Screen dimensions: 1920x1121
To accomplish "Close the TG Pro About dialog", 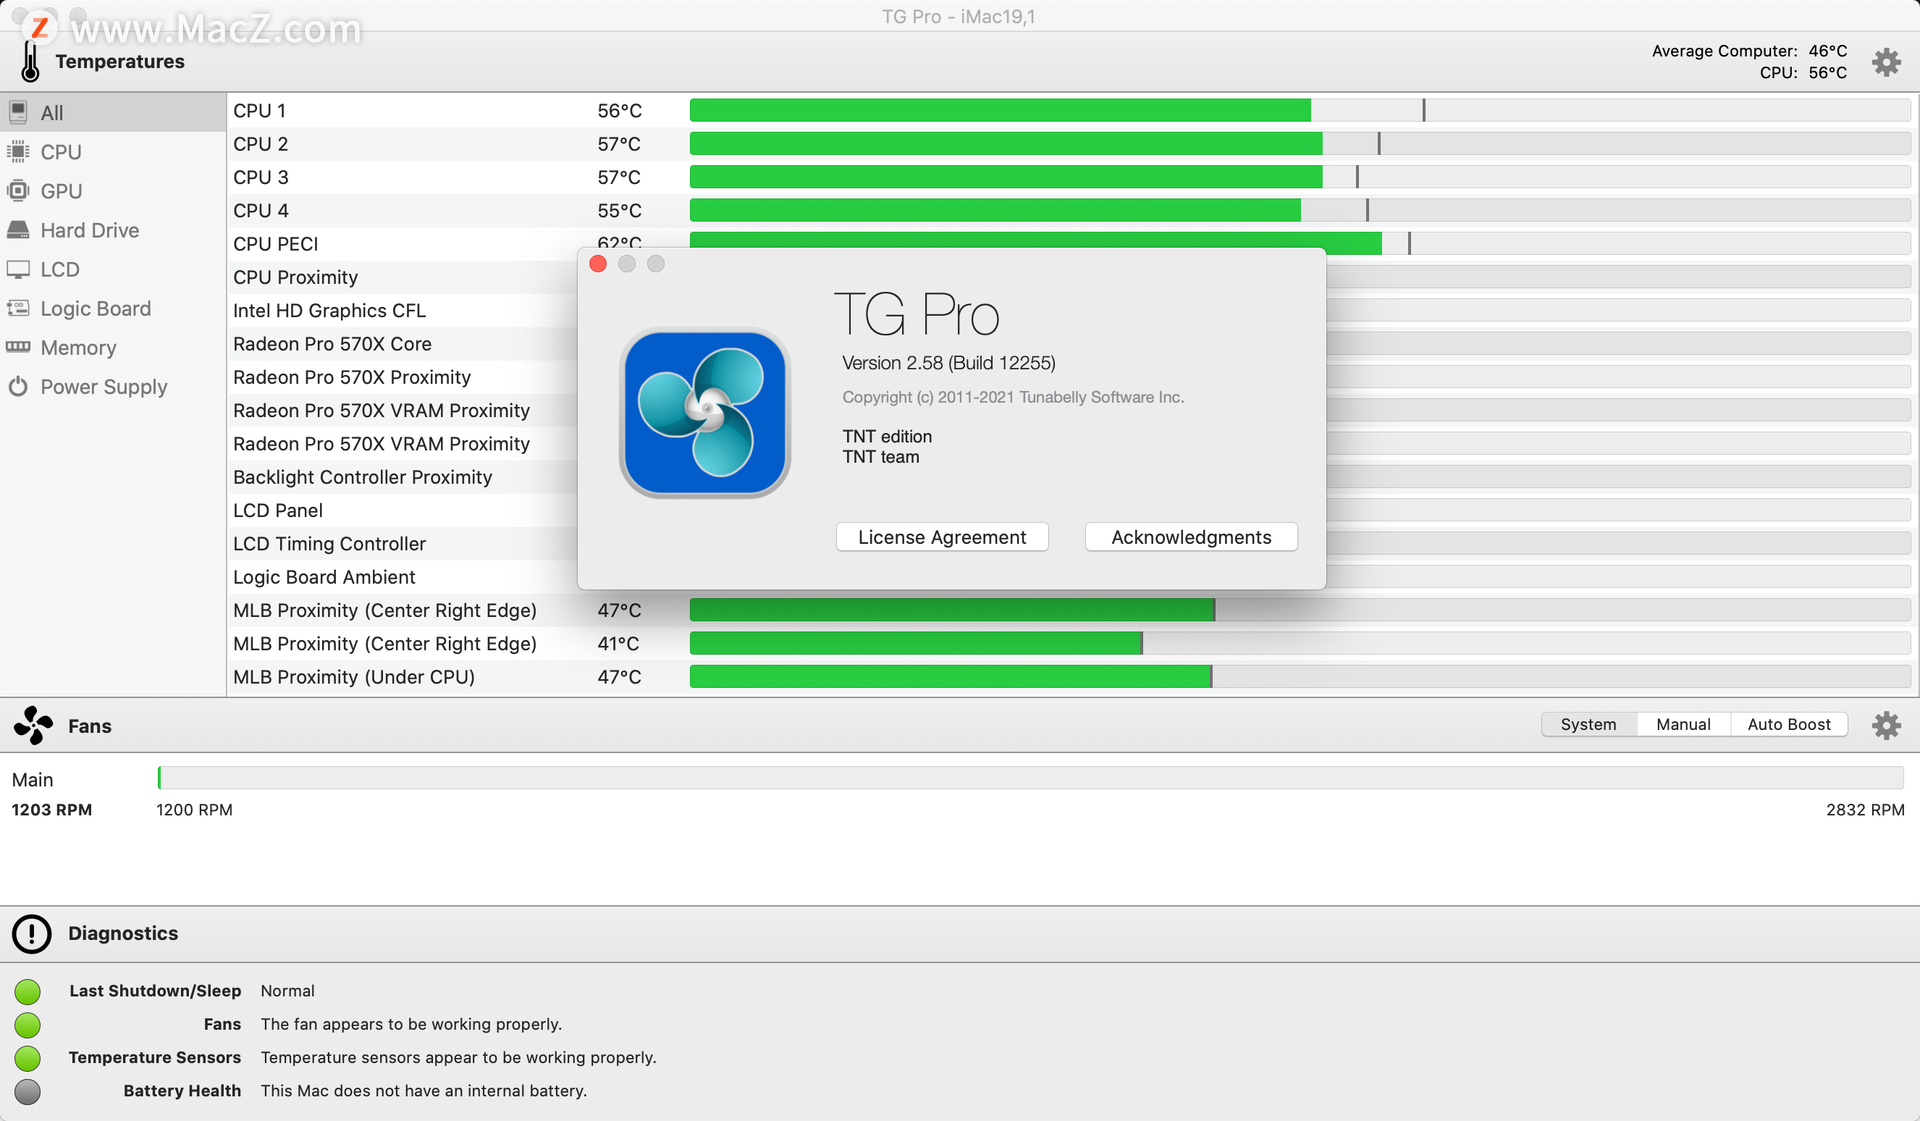I will [598, 264].
